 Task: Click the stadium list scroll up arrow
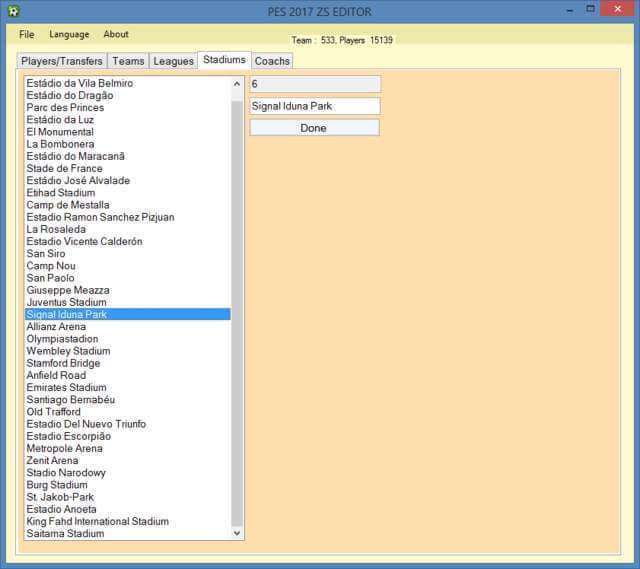click(237, 84)
